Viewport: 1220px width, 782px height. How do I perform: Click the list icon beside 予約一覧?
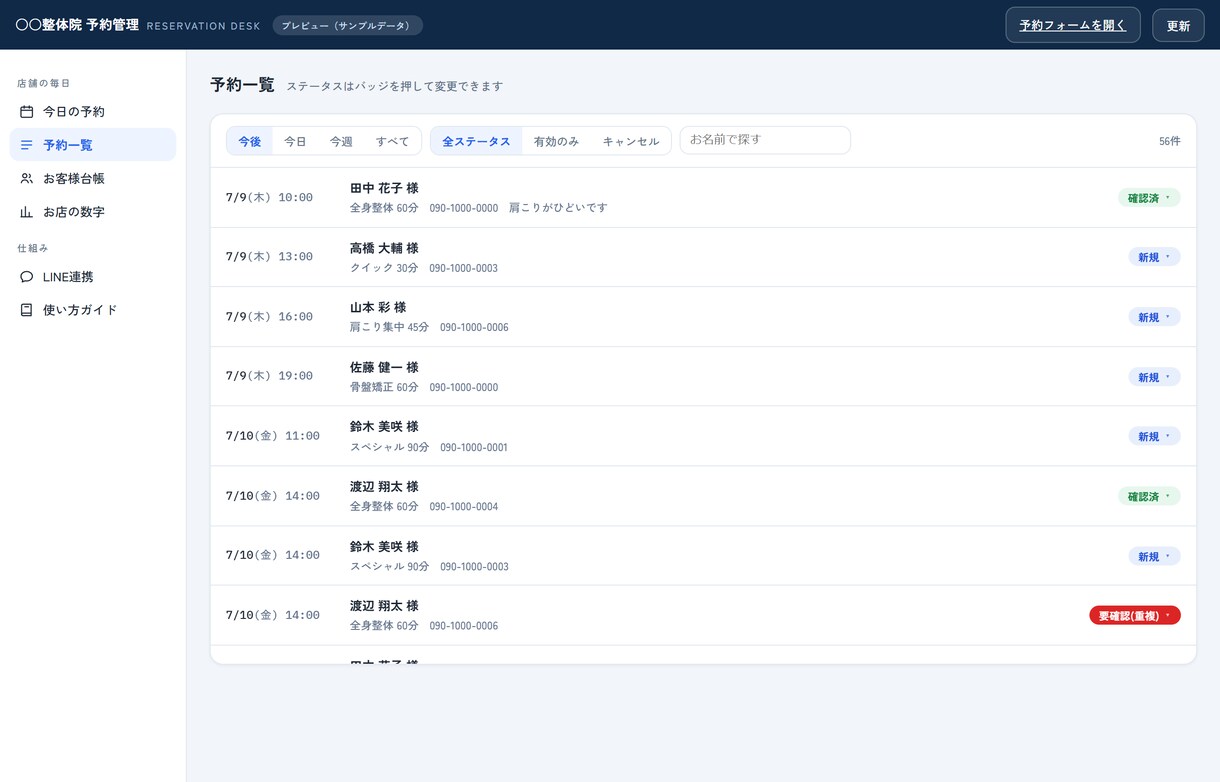pyautogui.click(x=27, y=145)
